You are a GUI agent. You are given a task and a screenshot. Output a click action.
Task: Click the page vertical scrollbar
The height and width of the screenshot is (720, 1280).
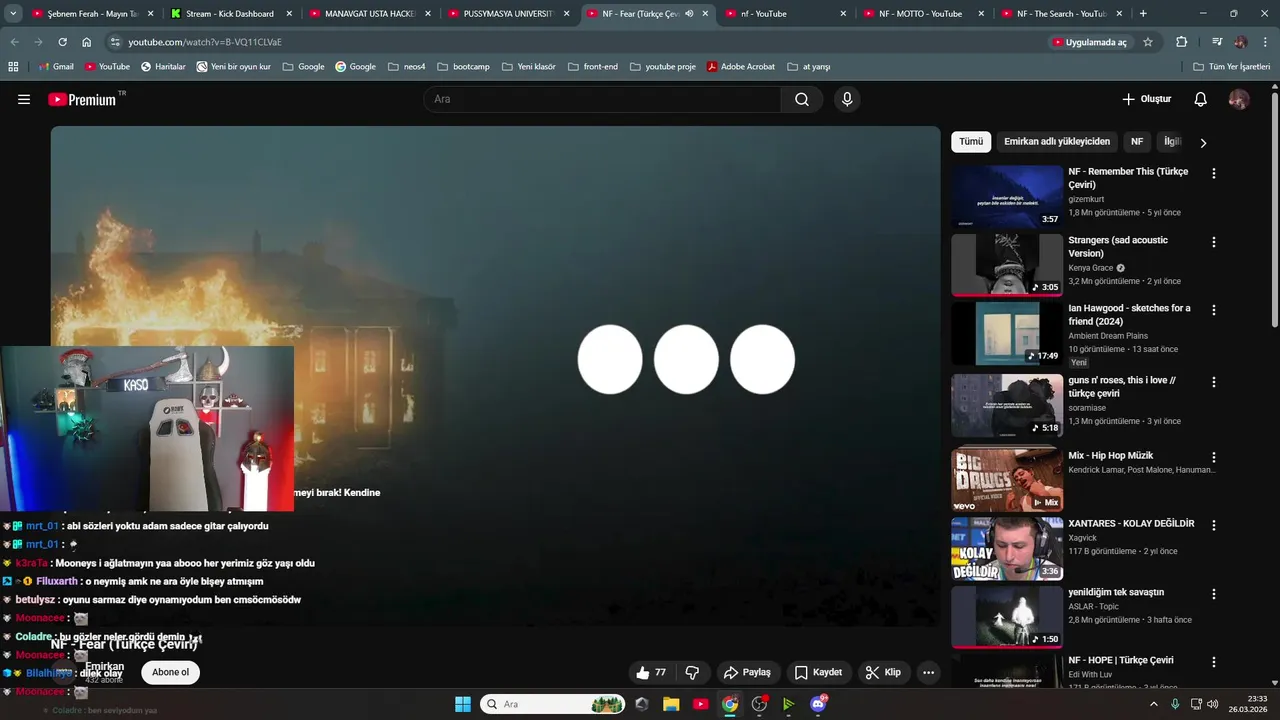coord(1275,210)
